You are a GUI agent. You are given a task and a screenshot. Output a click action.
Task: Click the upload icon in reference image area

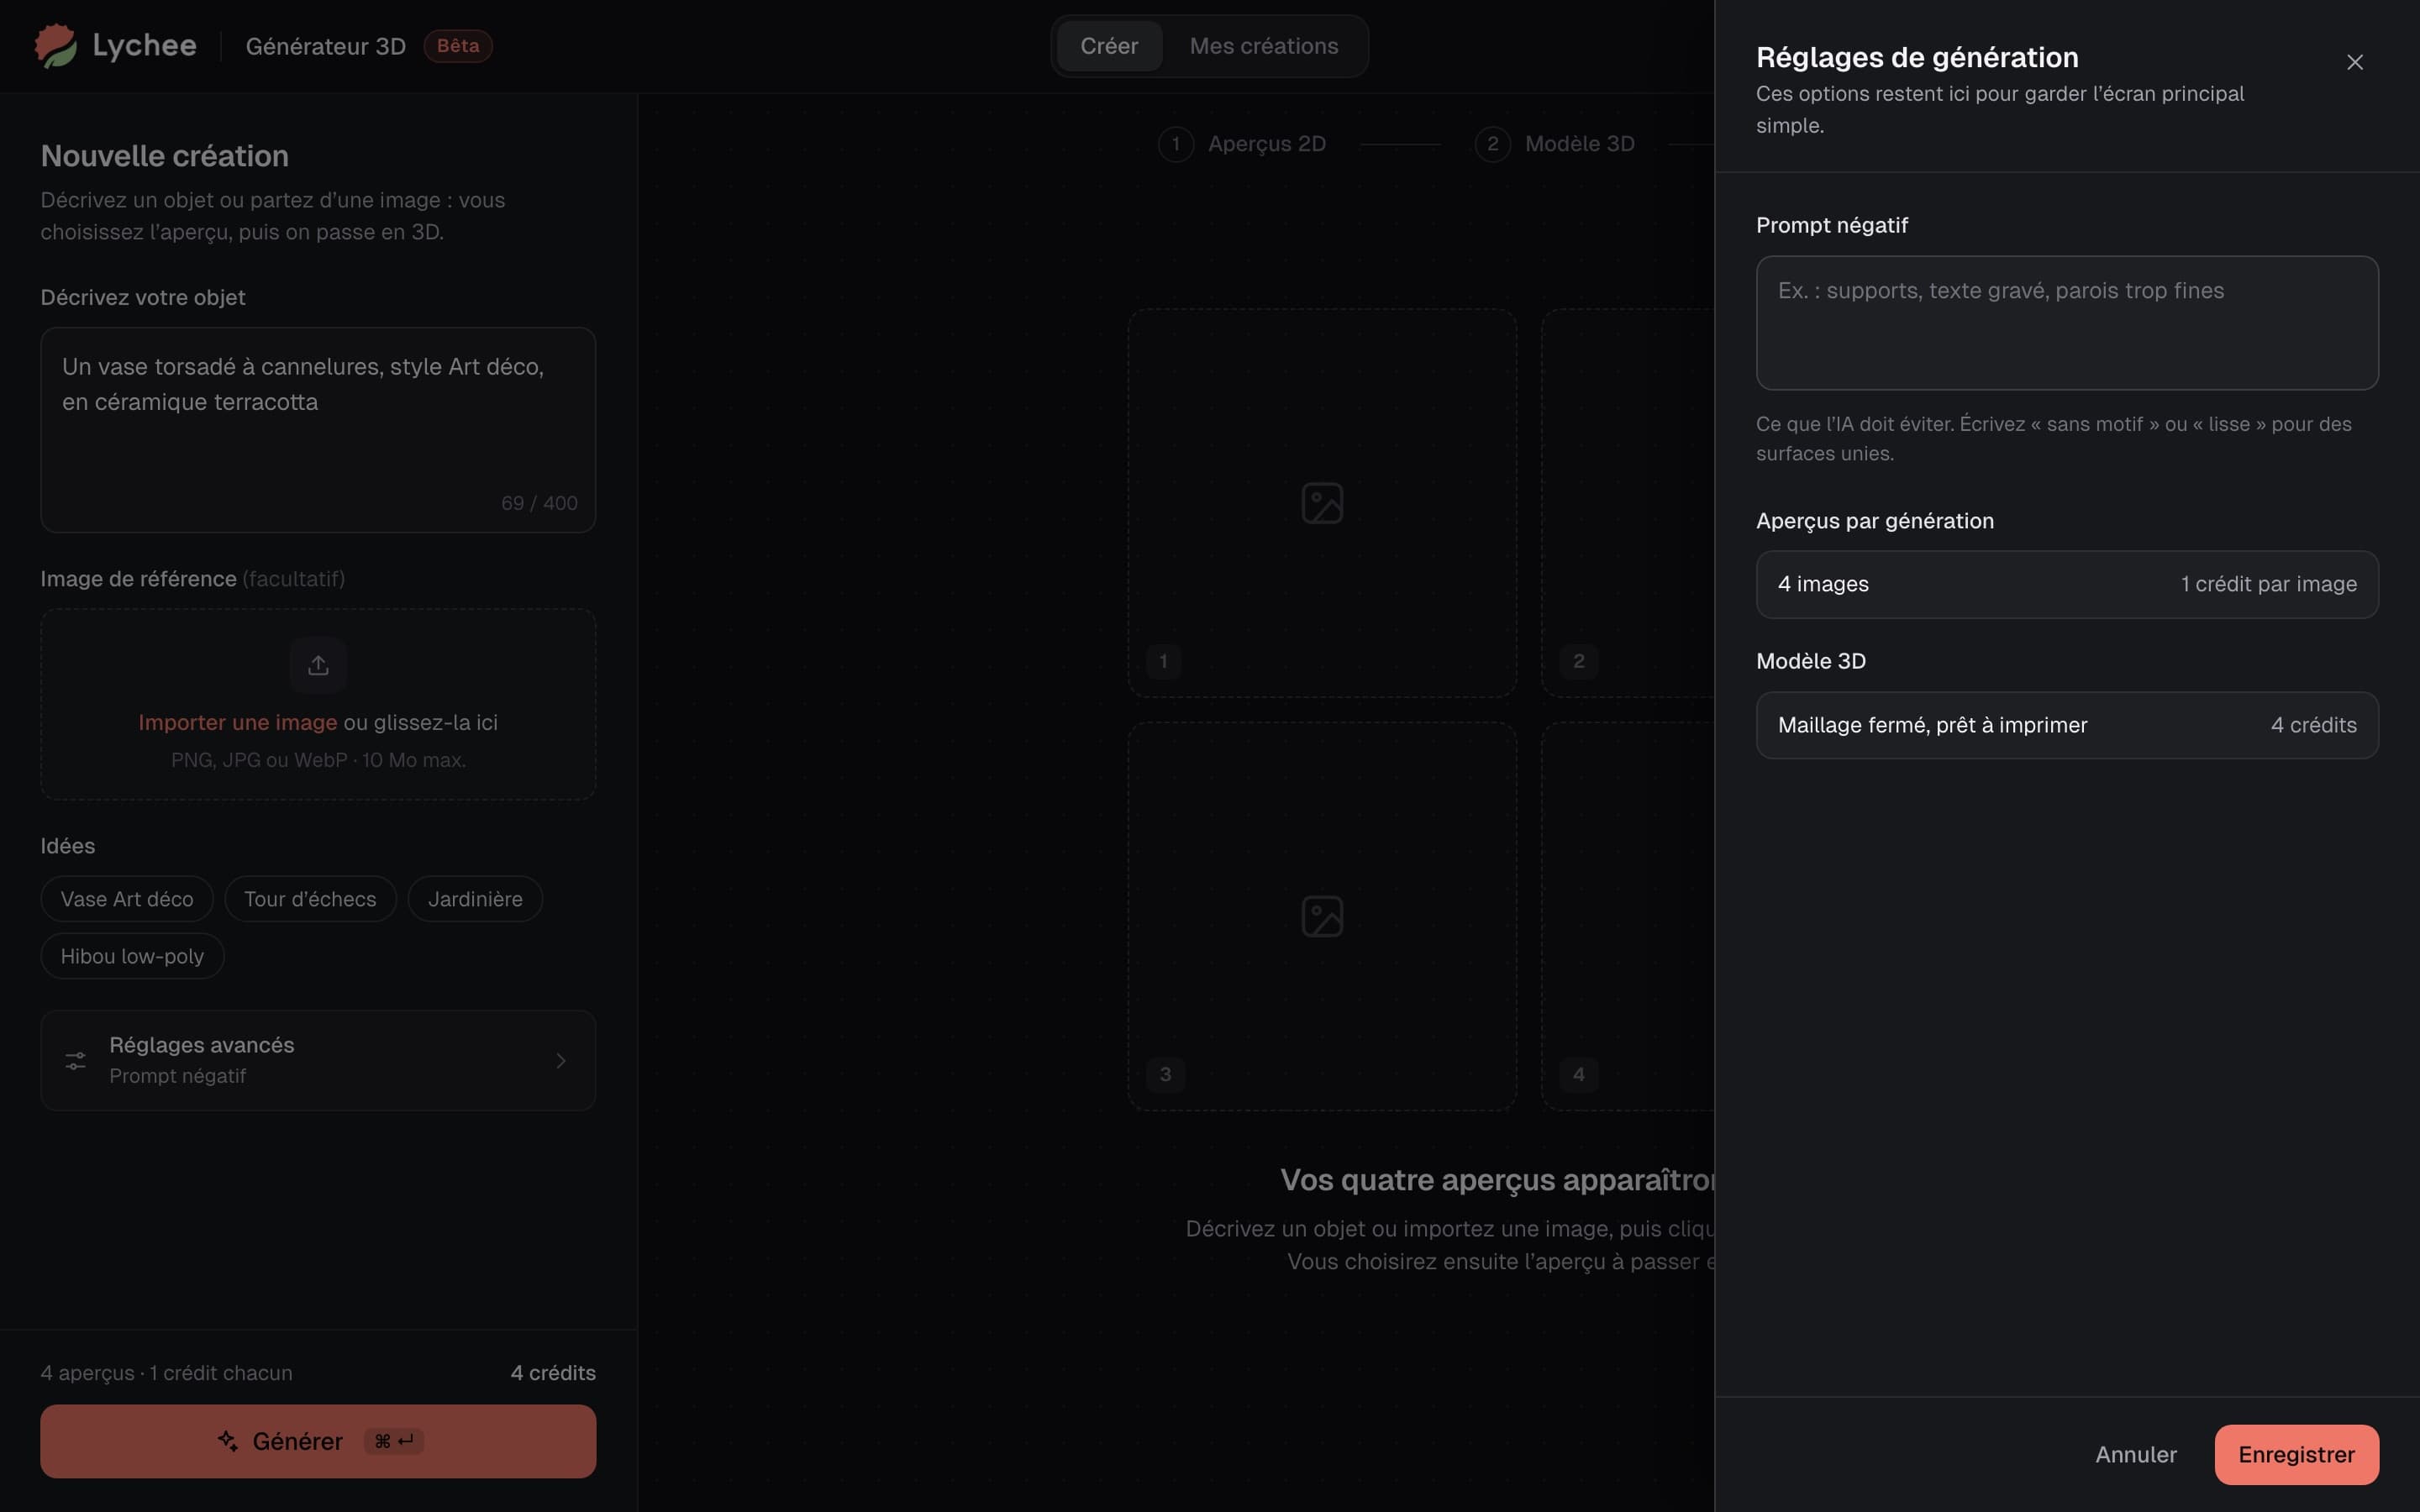[318, 665]
